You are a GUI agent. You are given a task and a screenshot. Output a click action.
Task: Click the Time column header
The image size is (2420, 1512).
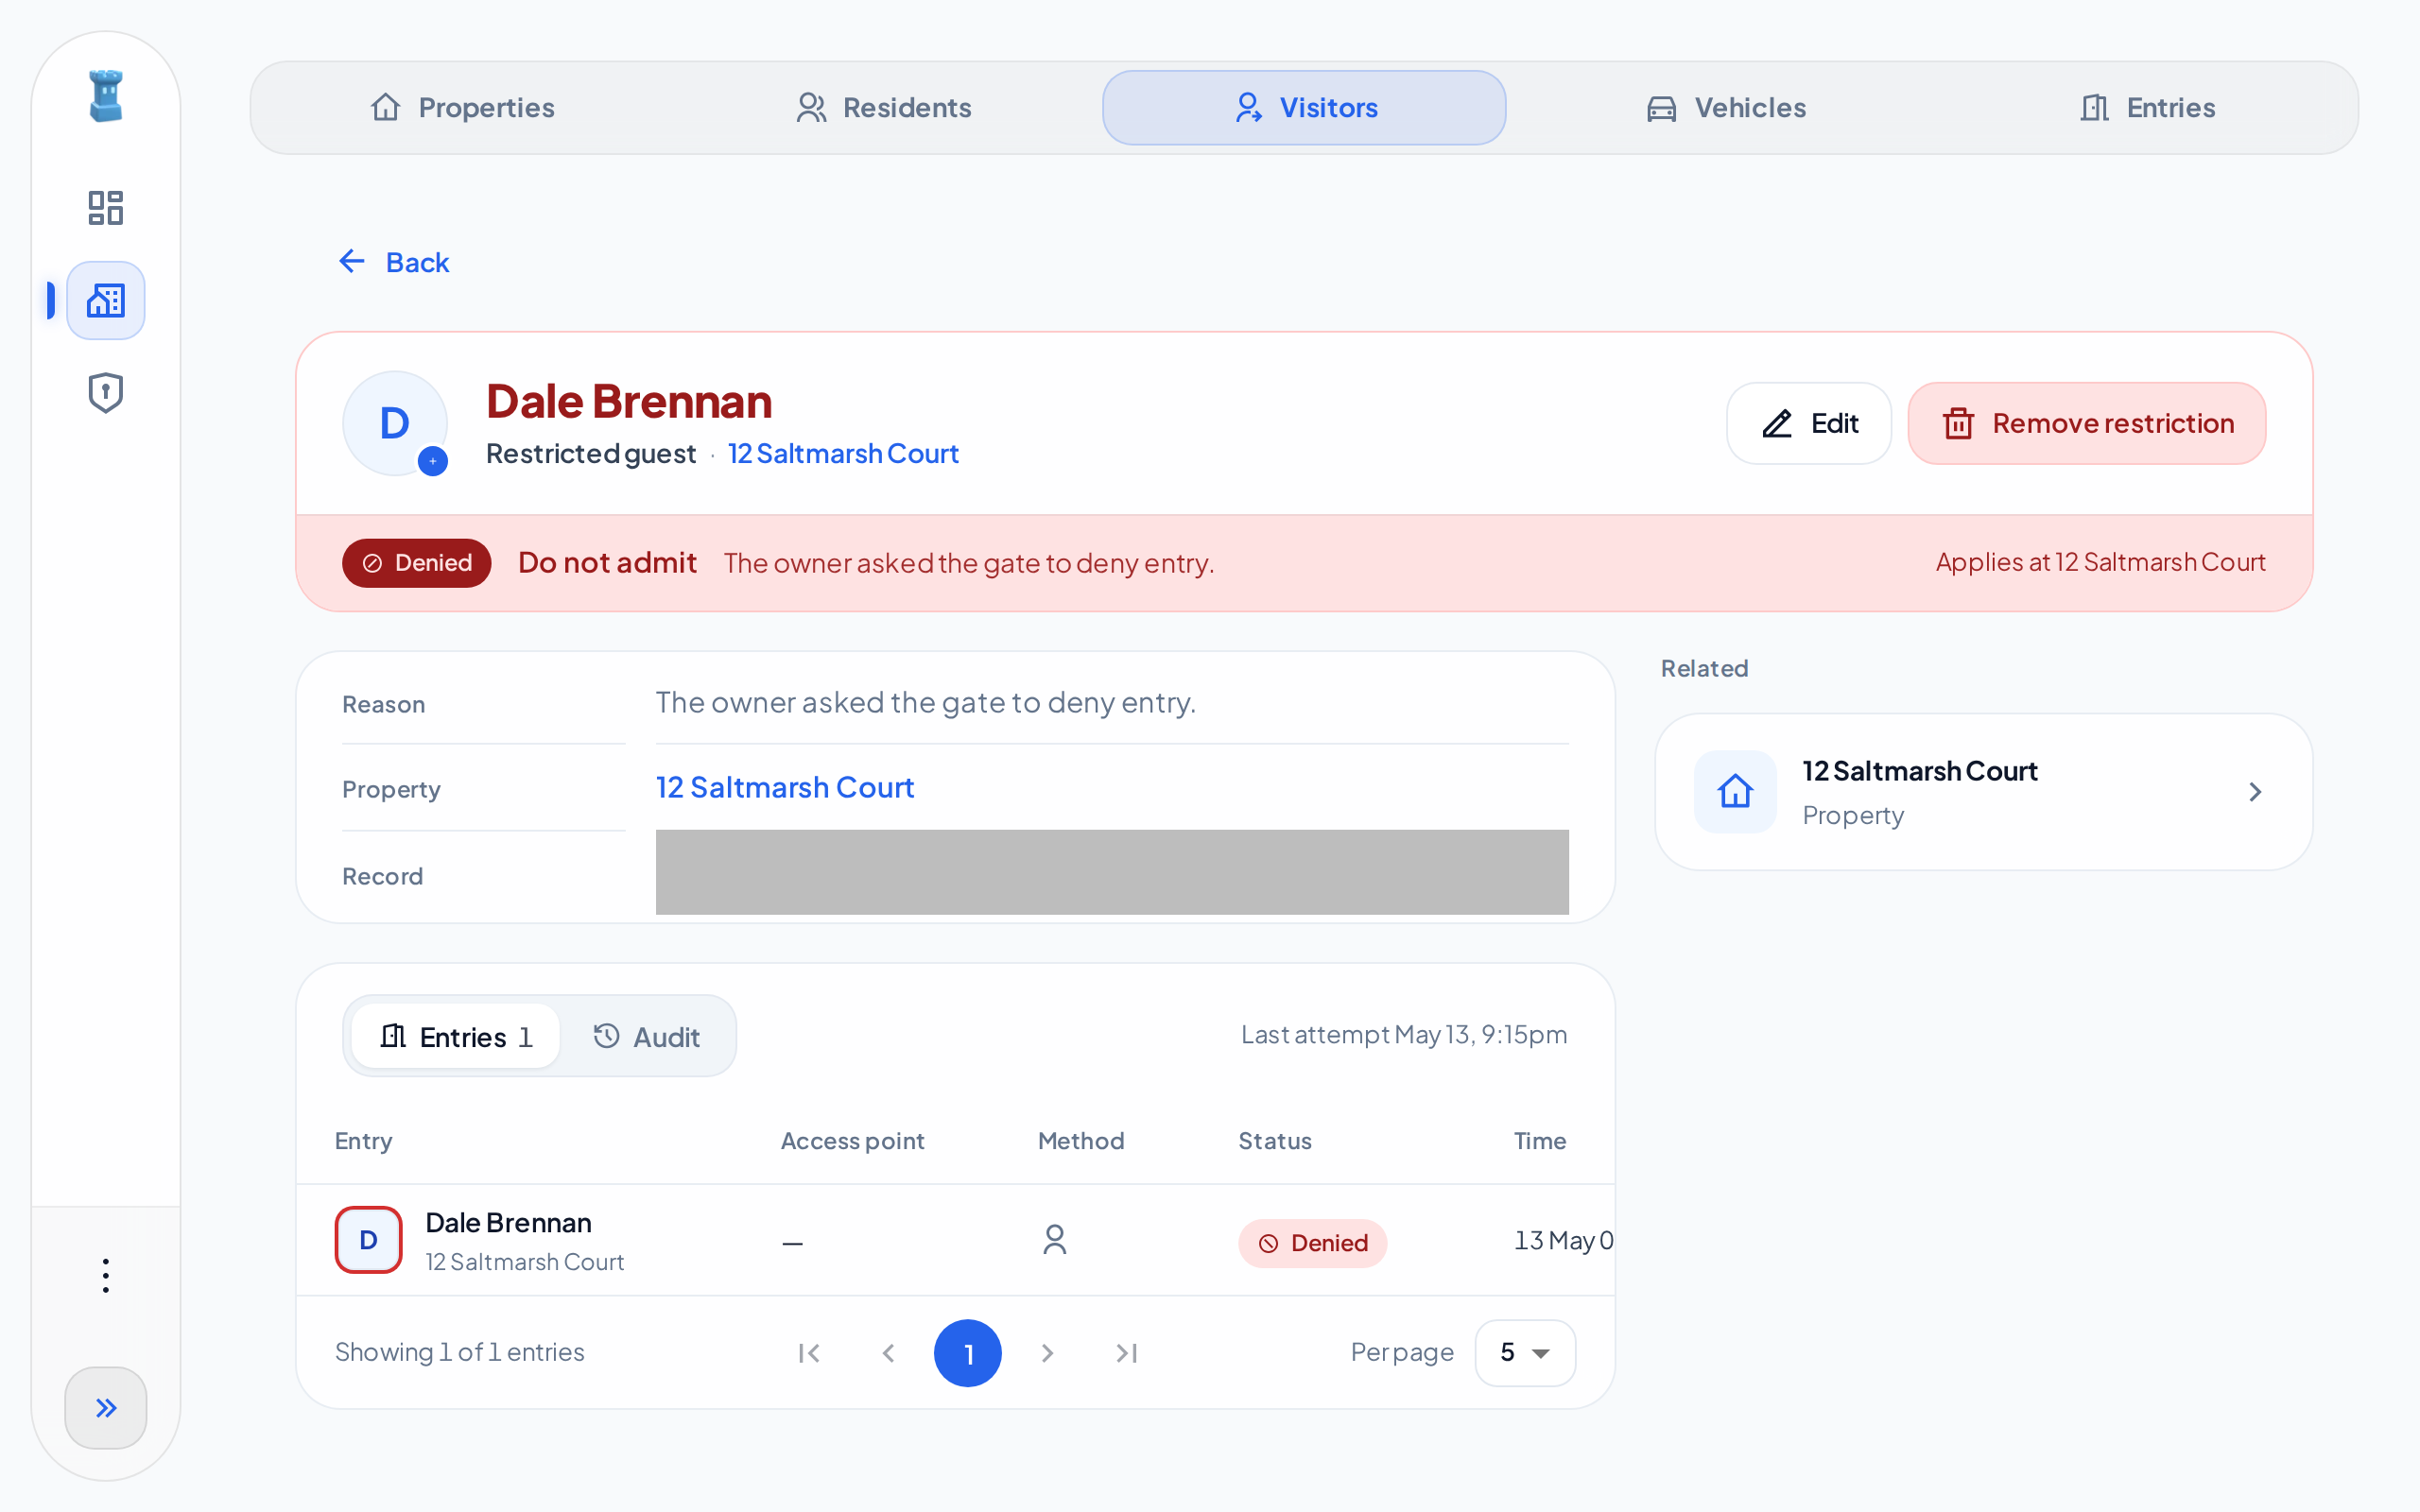coord(1540,1141)
